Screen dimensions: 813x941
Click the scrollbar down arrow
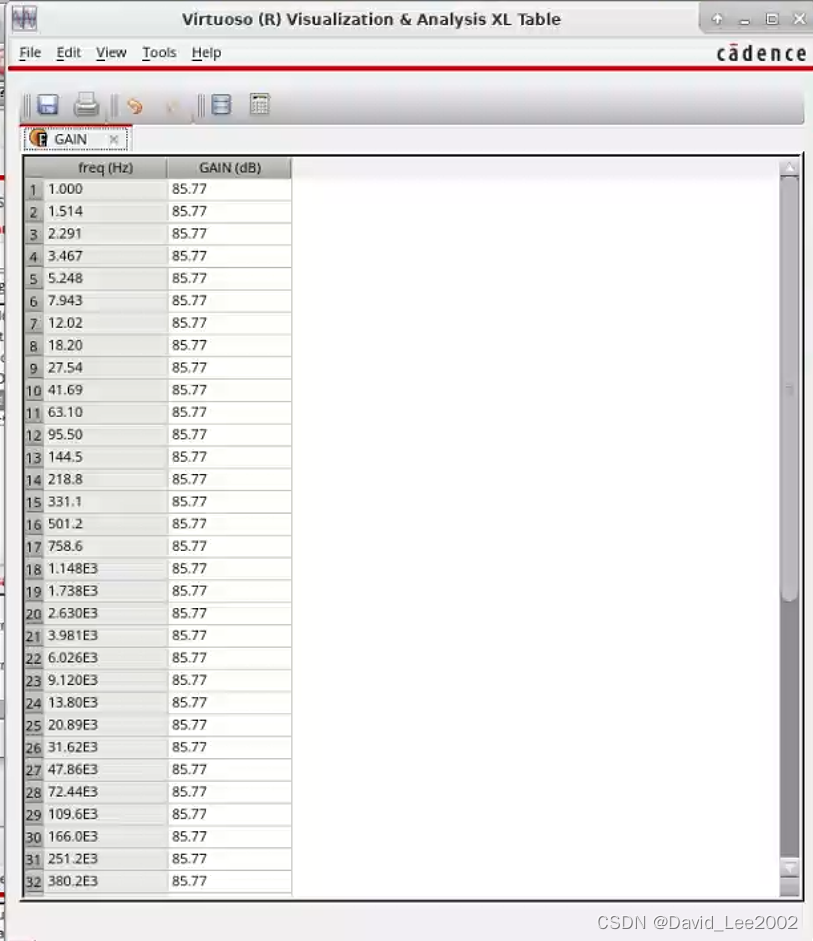(790, 868)
